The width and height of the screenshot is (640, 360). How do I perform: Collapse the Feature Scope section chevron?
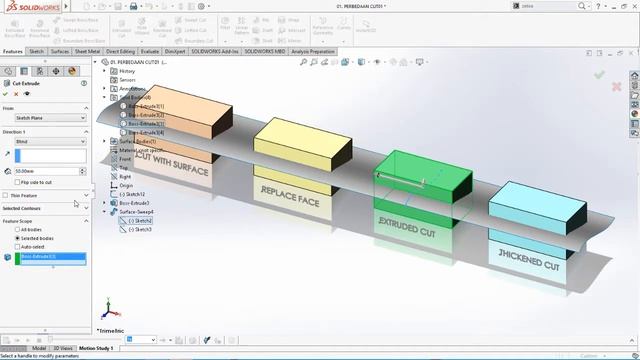[86, 221]
